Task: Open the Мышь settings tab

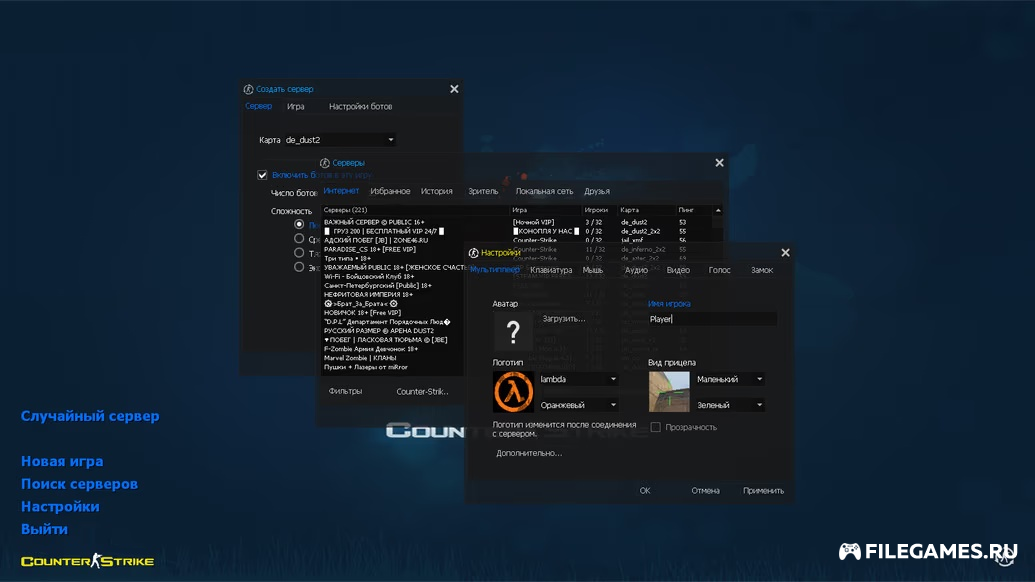Action: [593, 270]
